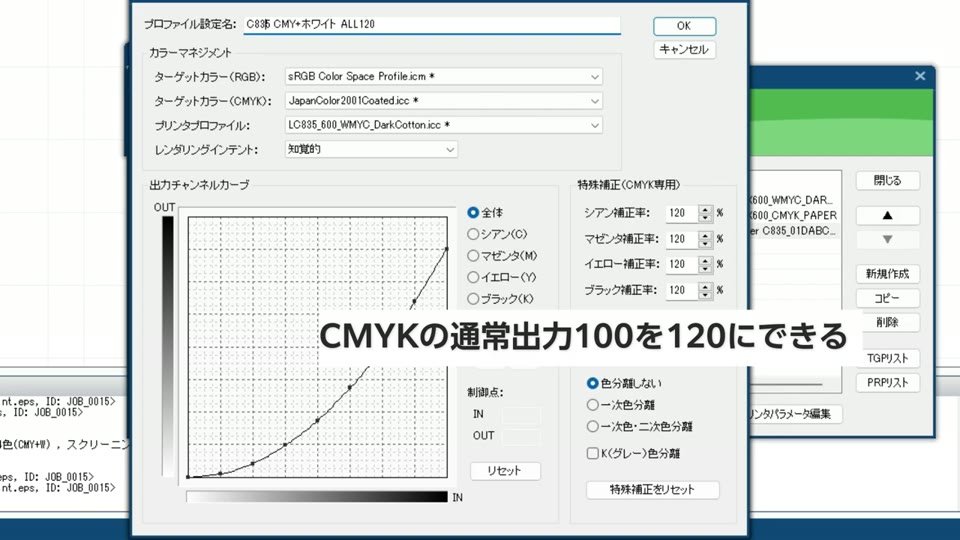Click the 制御点 IN value field
This screenshot has width=960, height=540.
click(520, 414)
